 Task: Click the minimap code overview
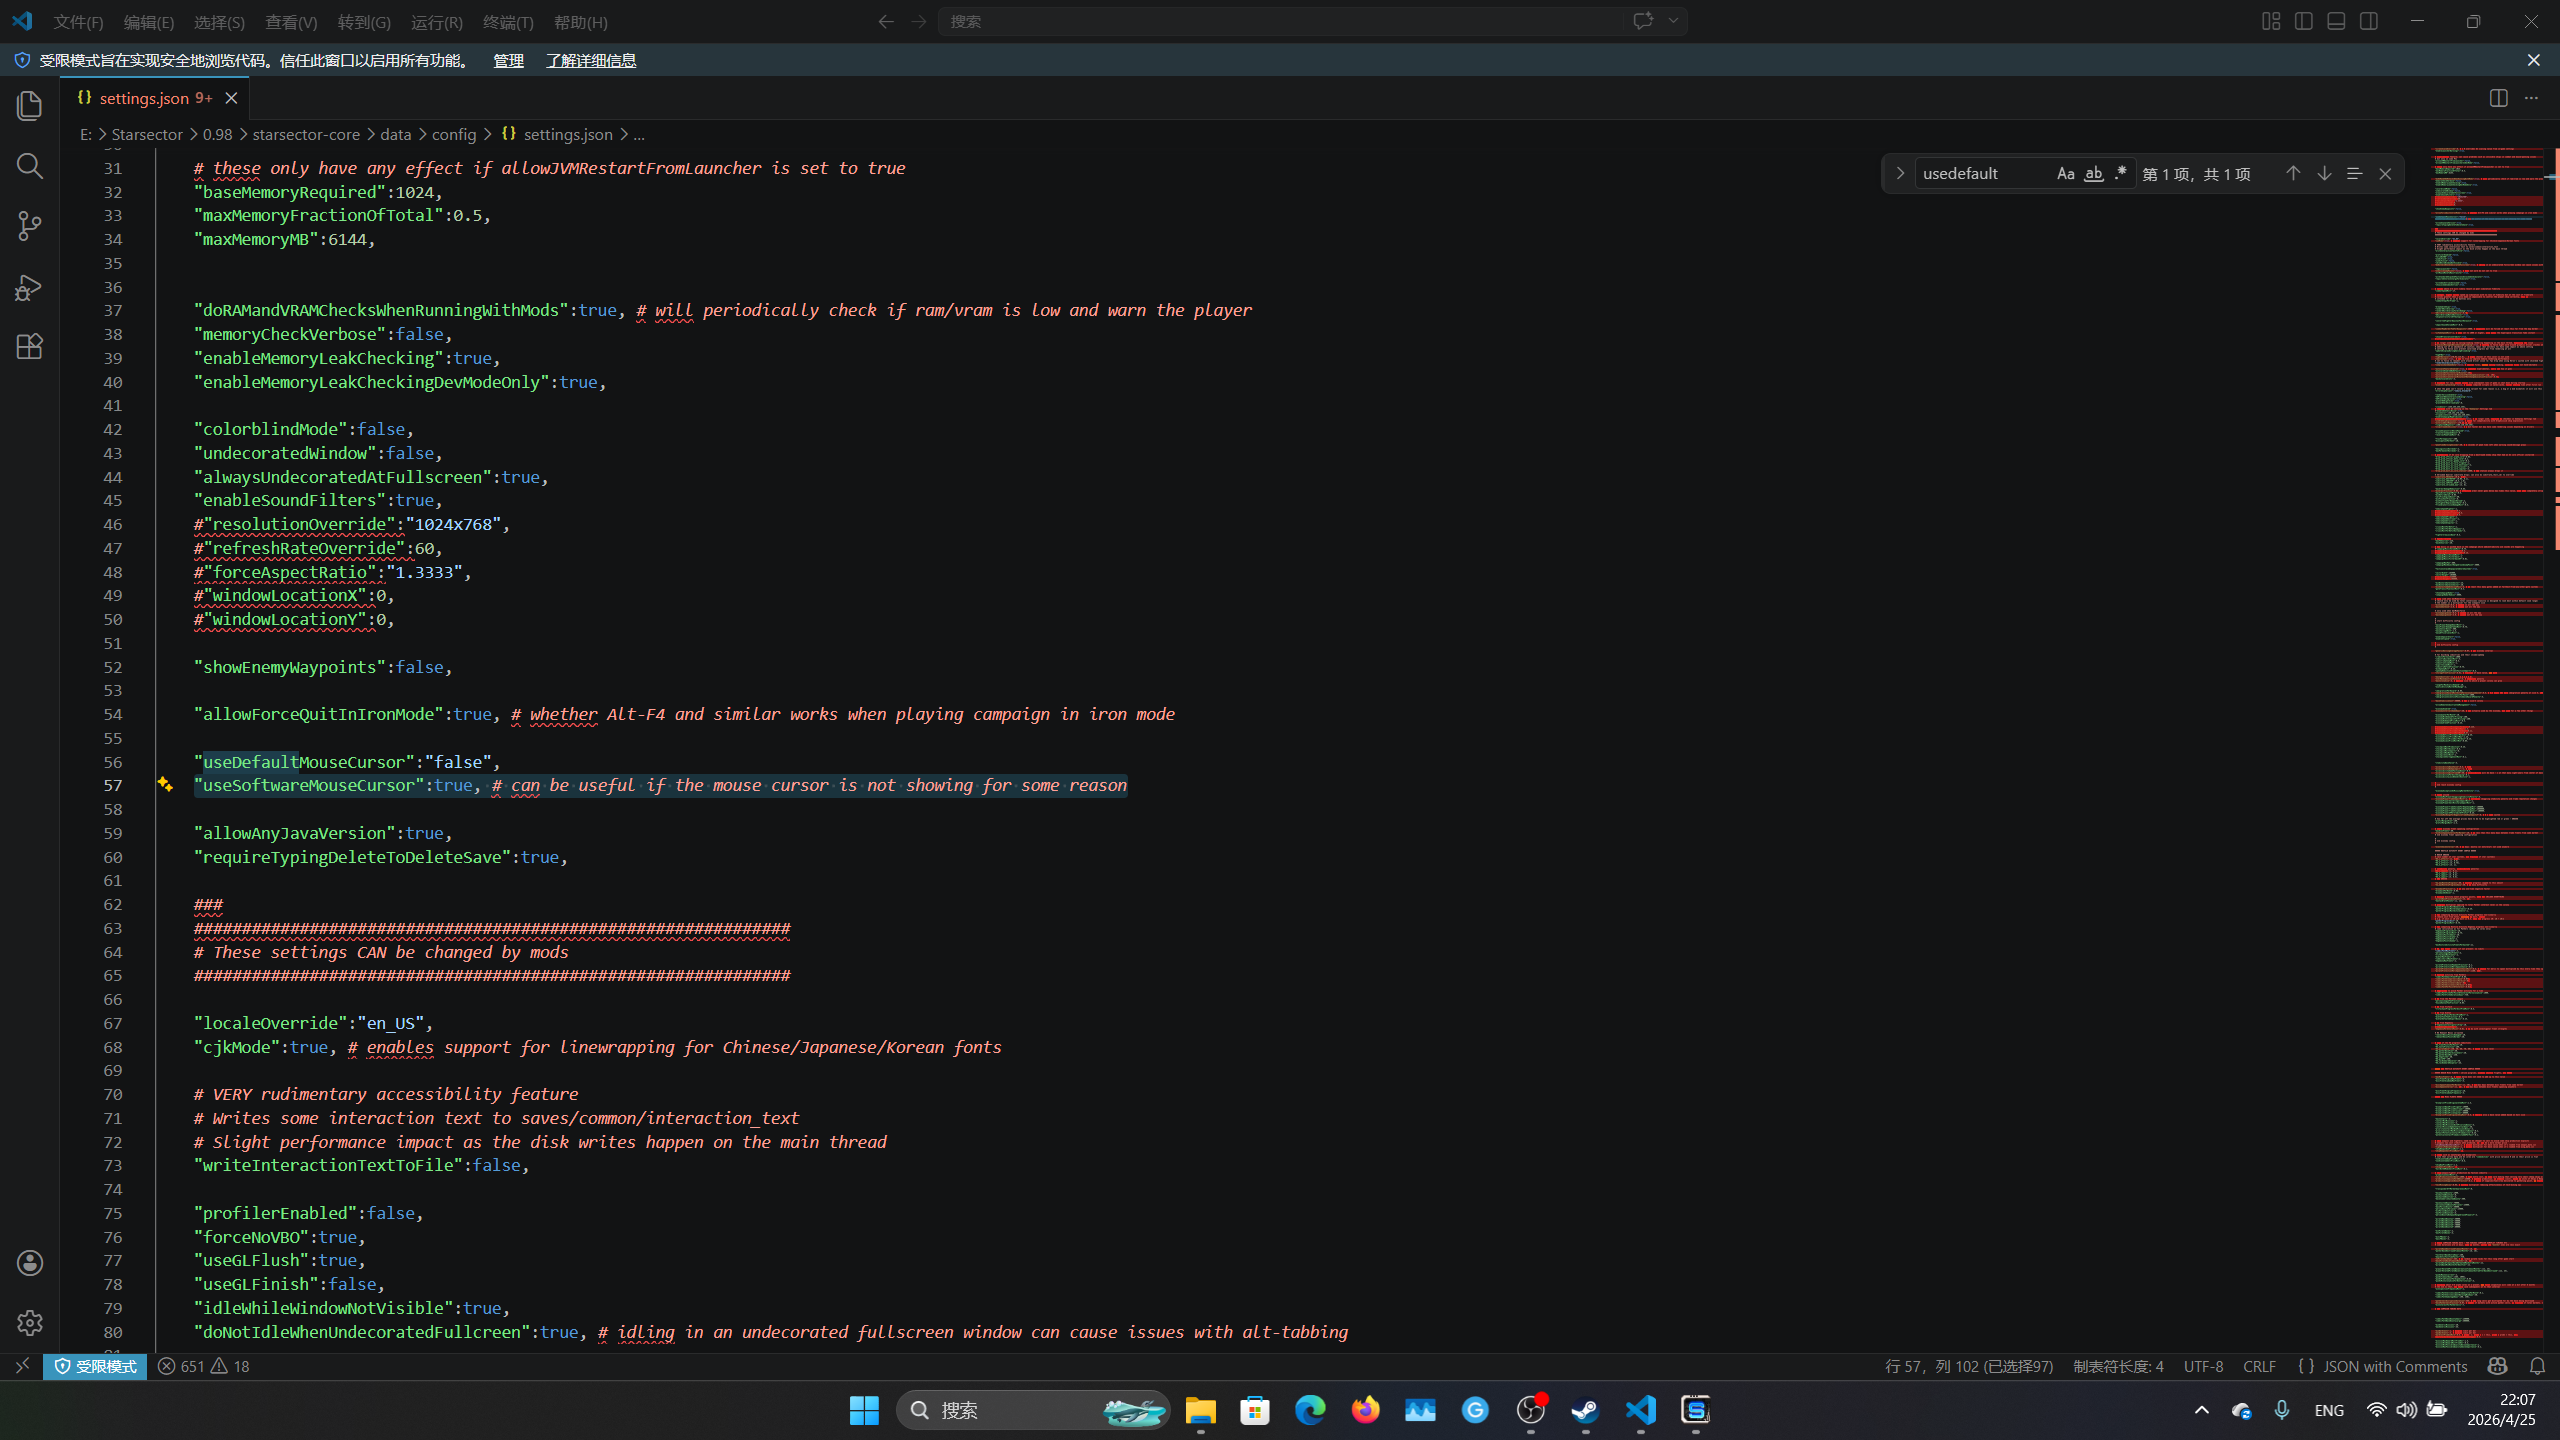2487,700
